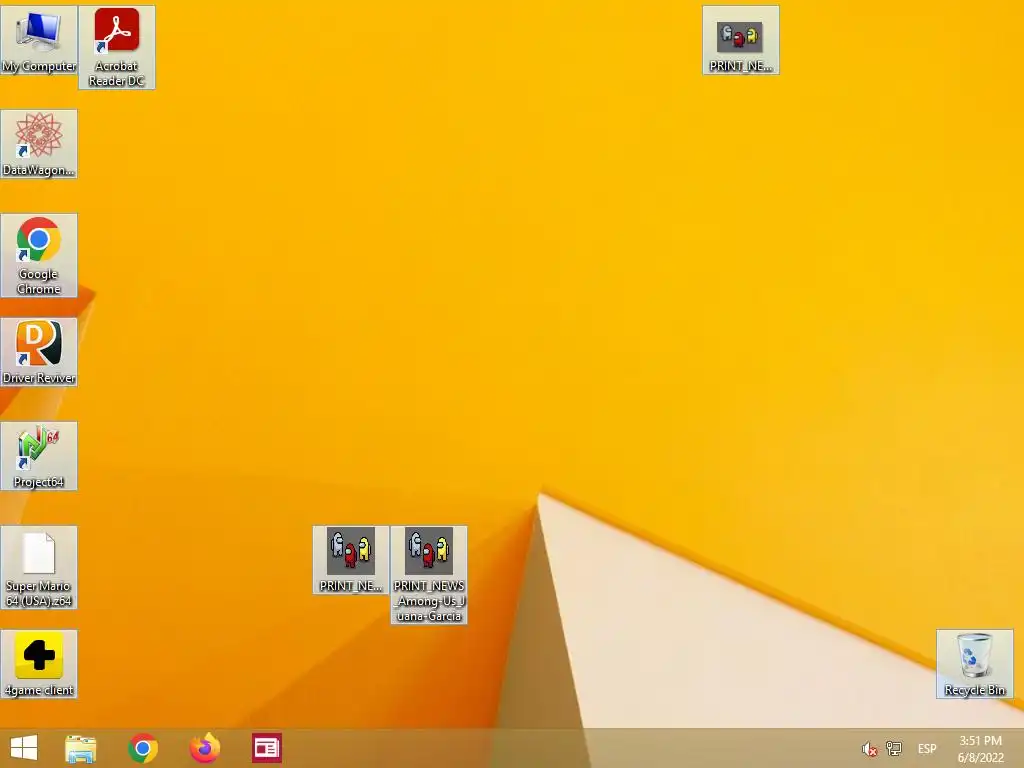
Task: Select the Recycle Bin icon
Action: pyautogui.click(x=974, y=664)
